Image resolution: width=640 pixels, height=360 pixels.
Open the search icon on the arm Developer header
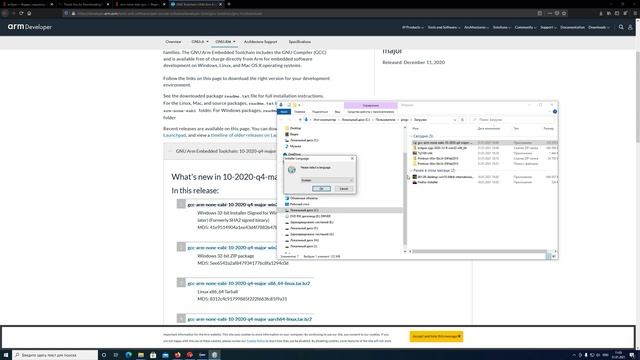pyautogui.click(x=621, y=27)
